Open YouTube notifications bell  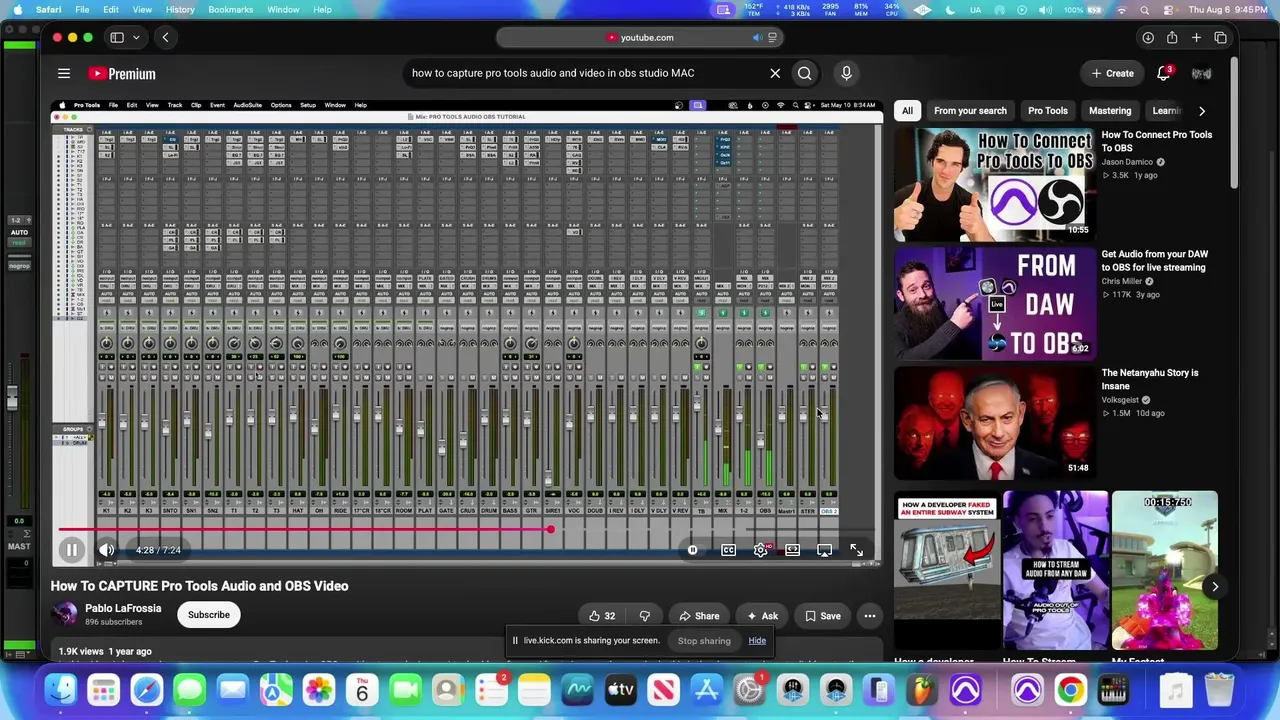[1164, 73]
